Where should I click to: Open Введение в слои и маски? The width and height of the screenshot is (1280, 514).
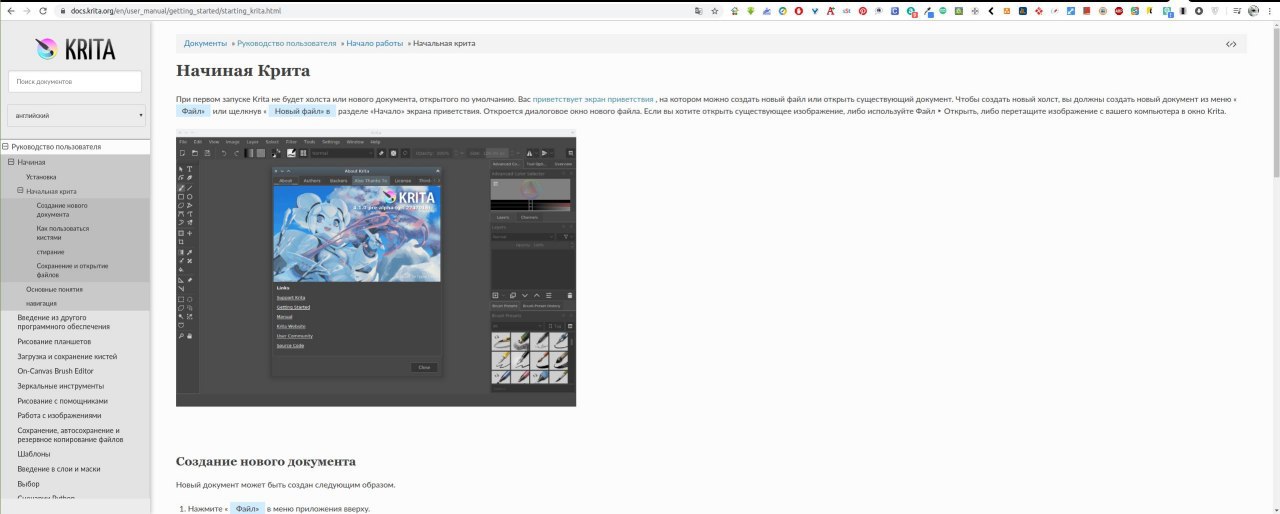[58, 468]
